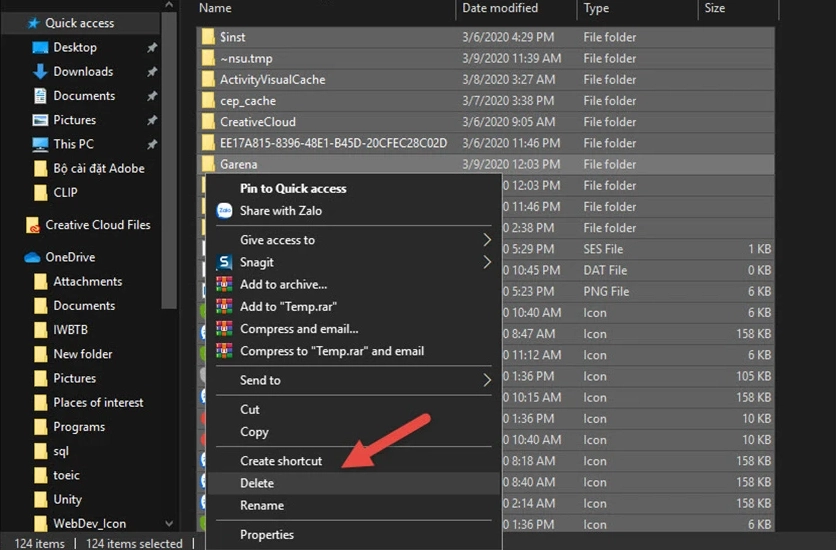Click Compress to "Temp.rar" and email

tap(332, 351)
